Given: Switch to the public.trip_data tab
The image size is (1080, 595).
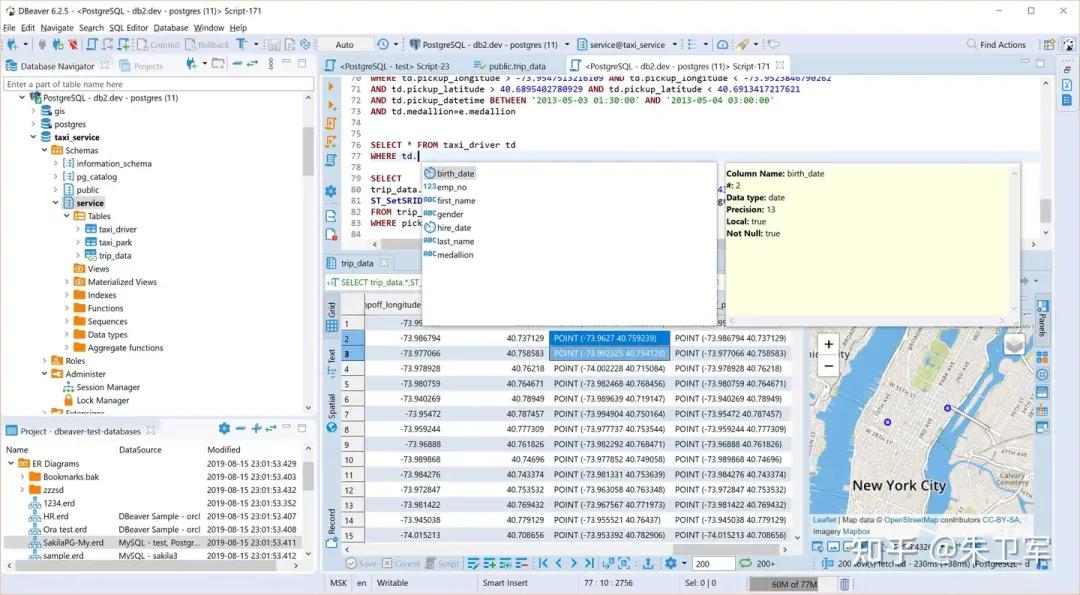Looking at the screenshot, I should [516, 66].
